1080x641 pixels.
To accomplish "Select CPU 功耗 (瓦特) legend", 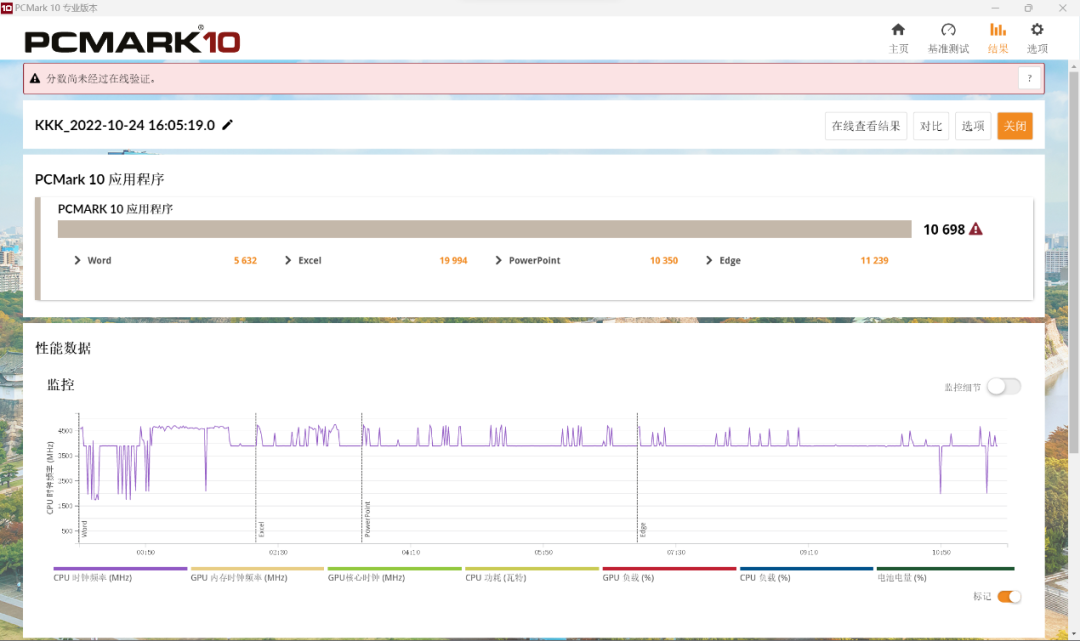I will (532, 574).
